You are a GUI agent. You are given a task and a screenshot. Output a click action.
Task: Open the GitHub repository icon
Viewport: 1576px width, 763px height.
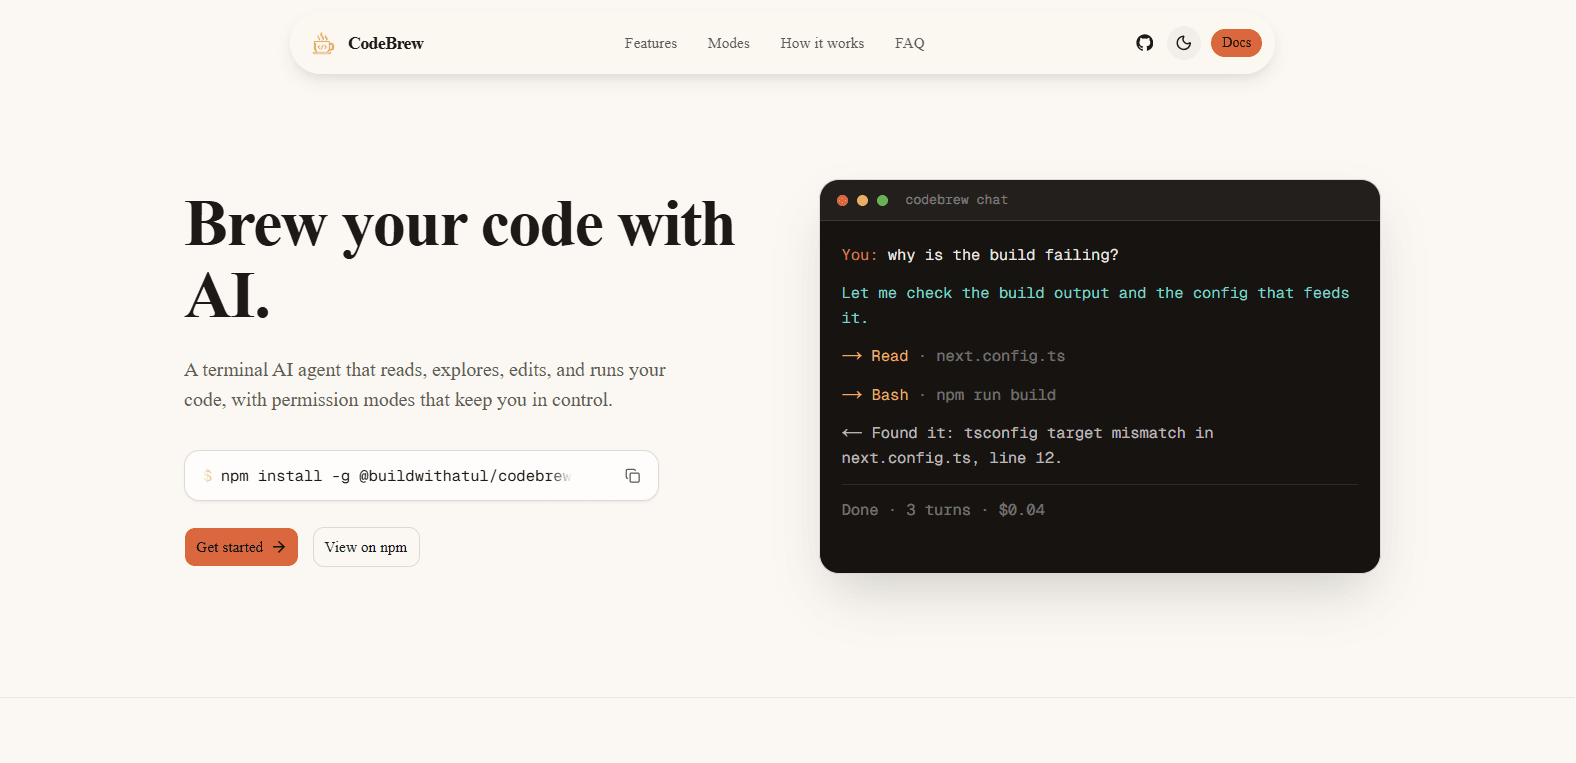point(1145,43)
